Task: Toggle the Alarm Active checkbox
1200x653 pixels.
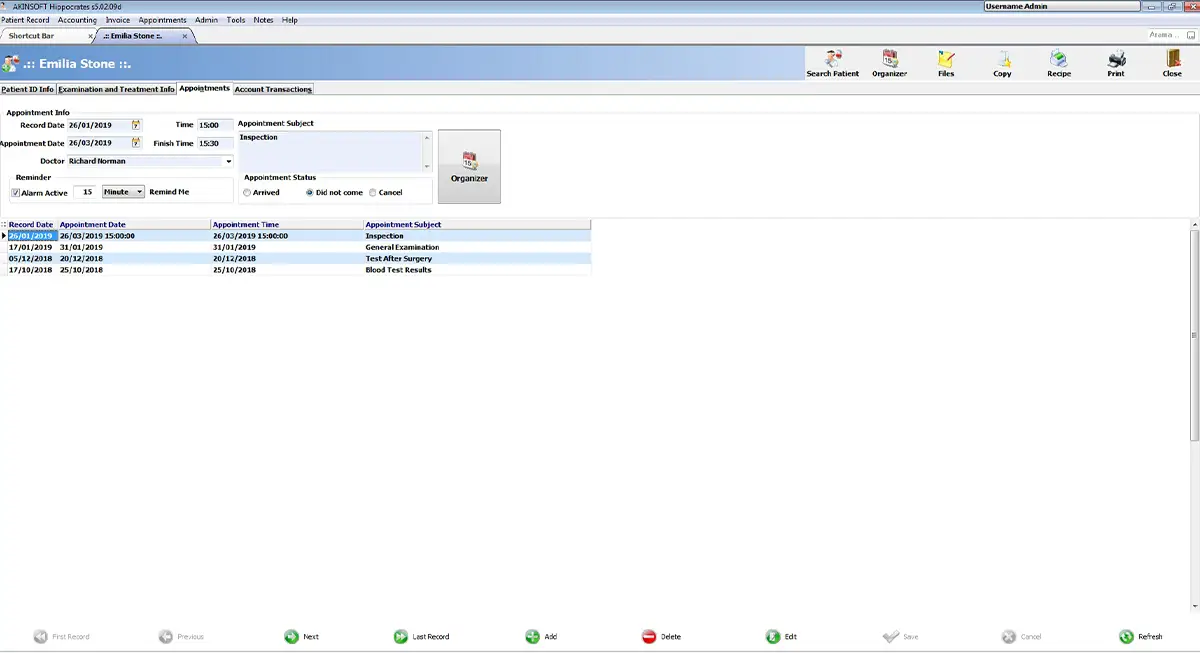Action: tap(16, 192)
